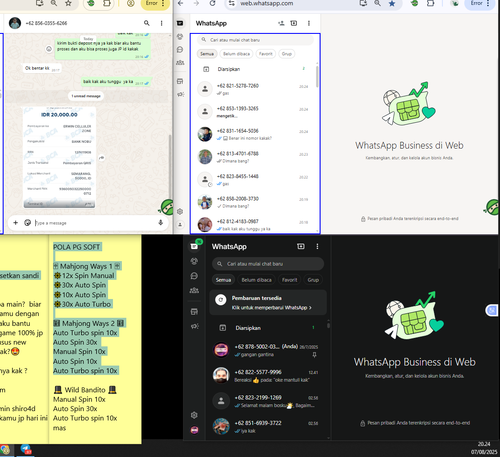Start a new chat in dark WhatsApp header

301,246
